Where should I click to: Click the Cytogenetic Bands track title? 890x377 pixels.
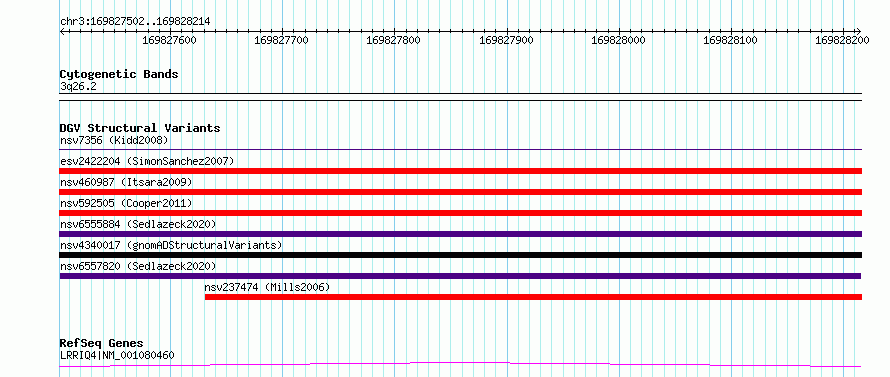[x=119, y=74]
